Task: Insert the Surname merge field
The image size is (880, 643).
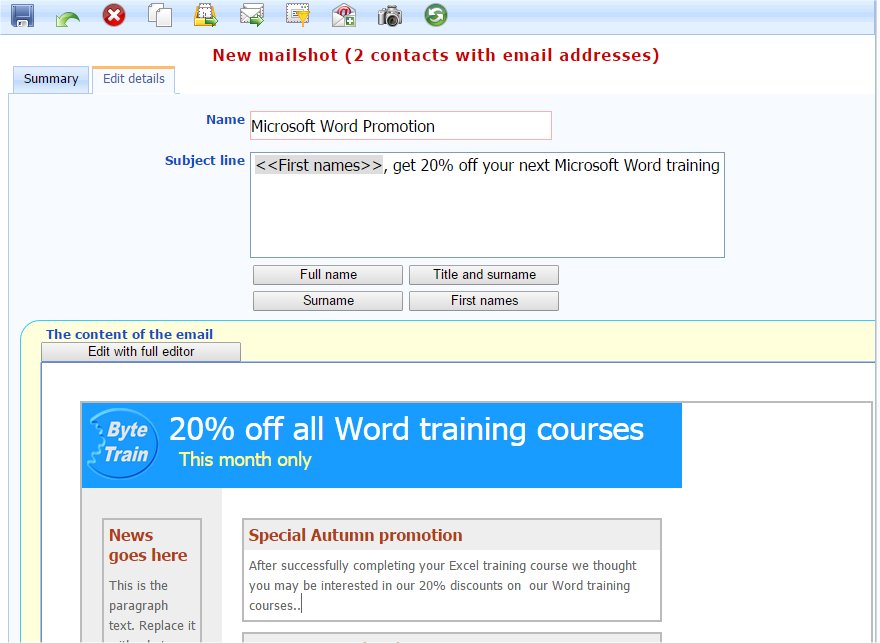Action: coord(328,301)
